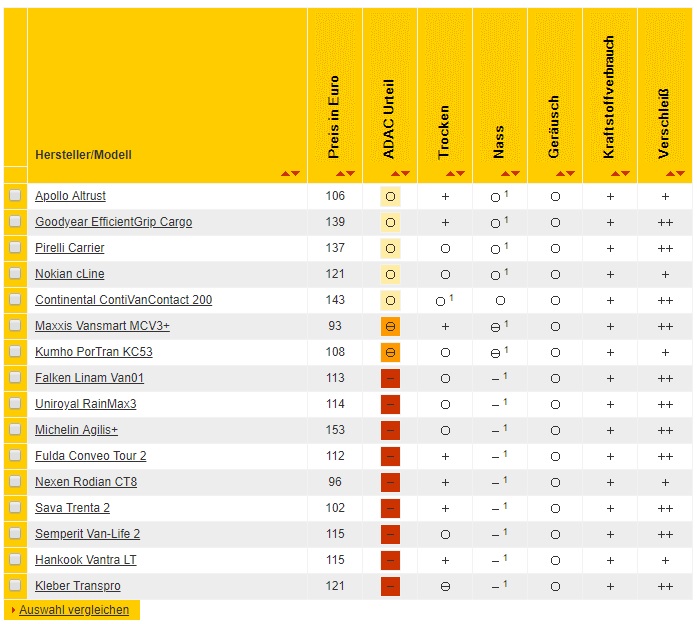Tick the Falken Linam Van01 checkbox
697x624 pixels.
click(15, 377)
